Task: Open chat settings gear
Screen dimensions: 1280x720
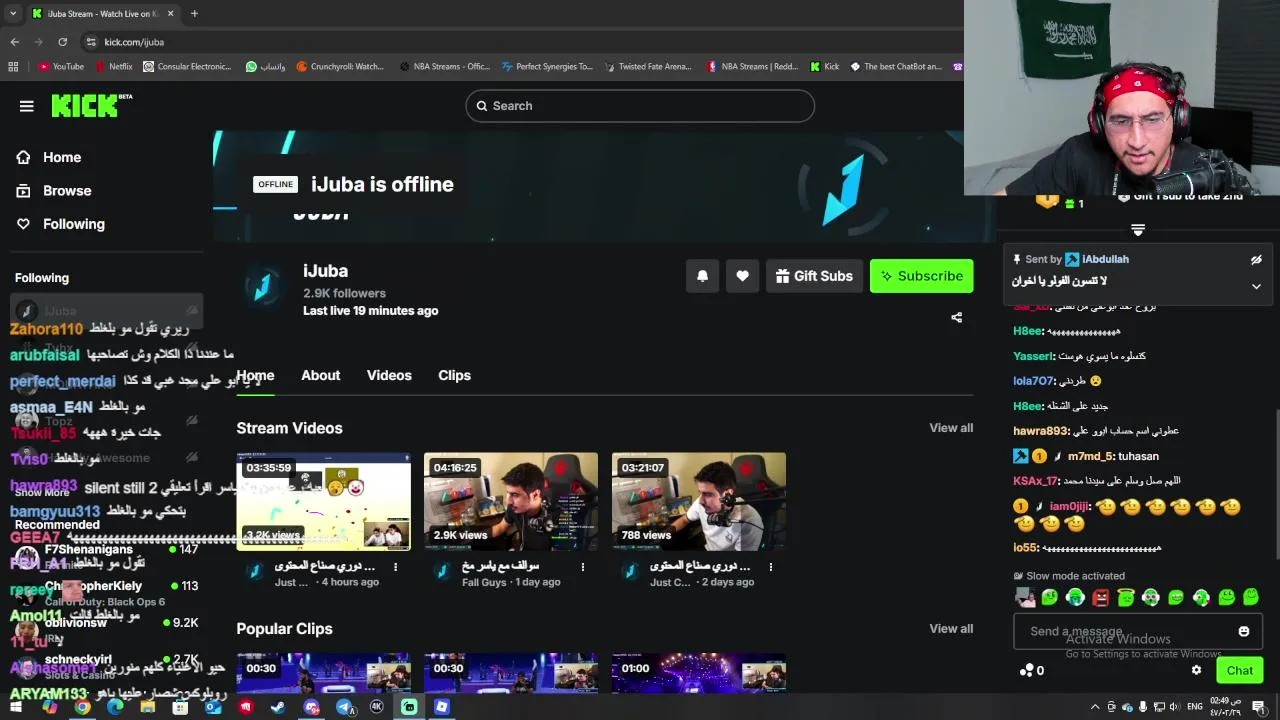Action: pos(1196,670)
